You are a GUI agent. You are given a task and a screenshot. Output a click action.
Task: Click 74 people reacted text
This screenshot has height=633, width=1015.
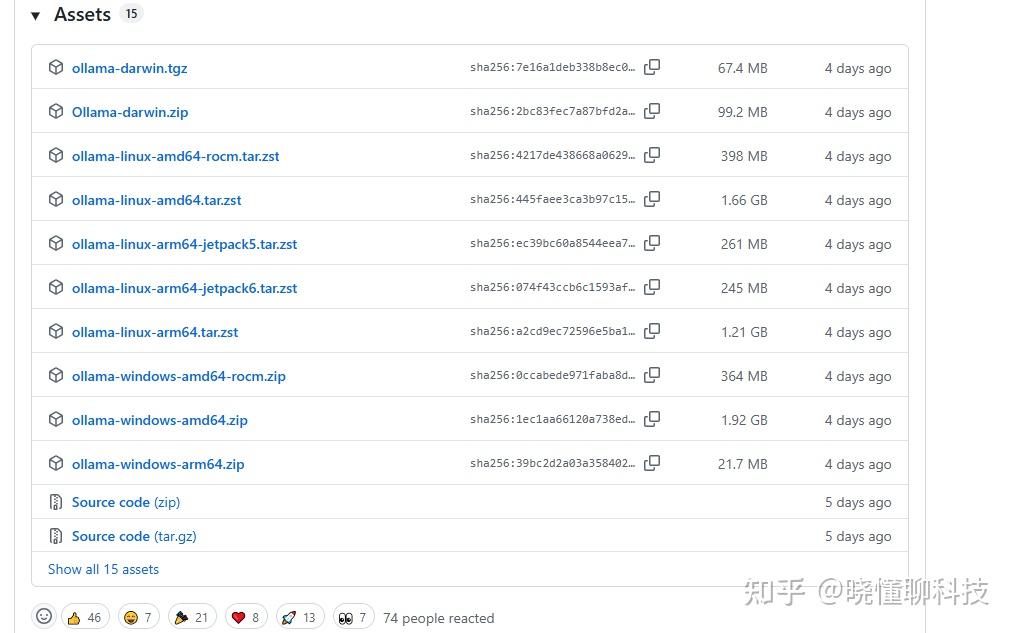pyautogui.click(x=438, y=618)
